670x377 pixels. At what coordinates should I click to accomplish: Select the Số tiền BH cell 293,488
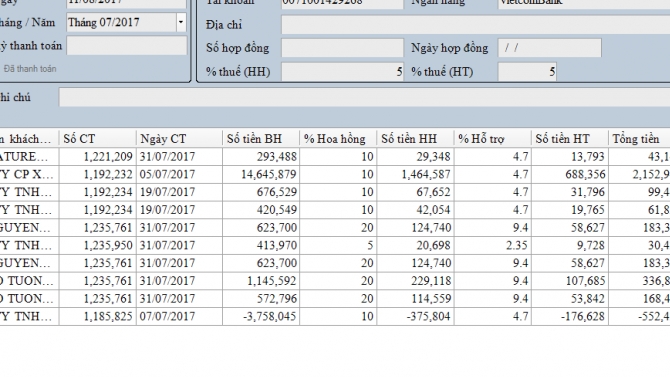point(261,157)
